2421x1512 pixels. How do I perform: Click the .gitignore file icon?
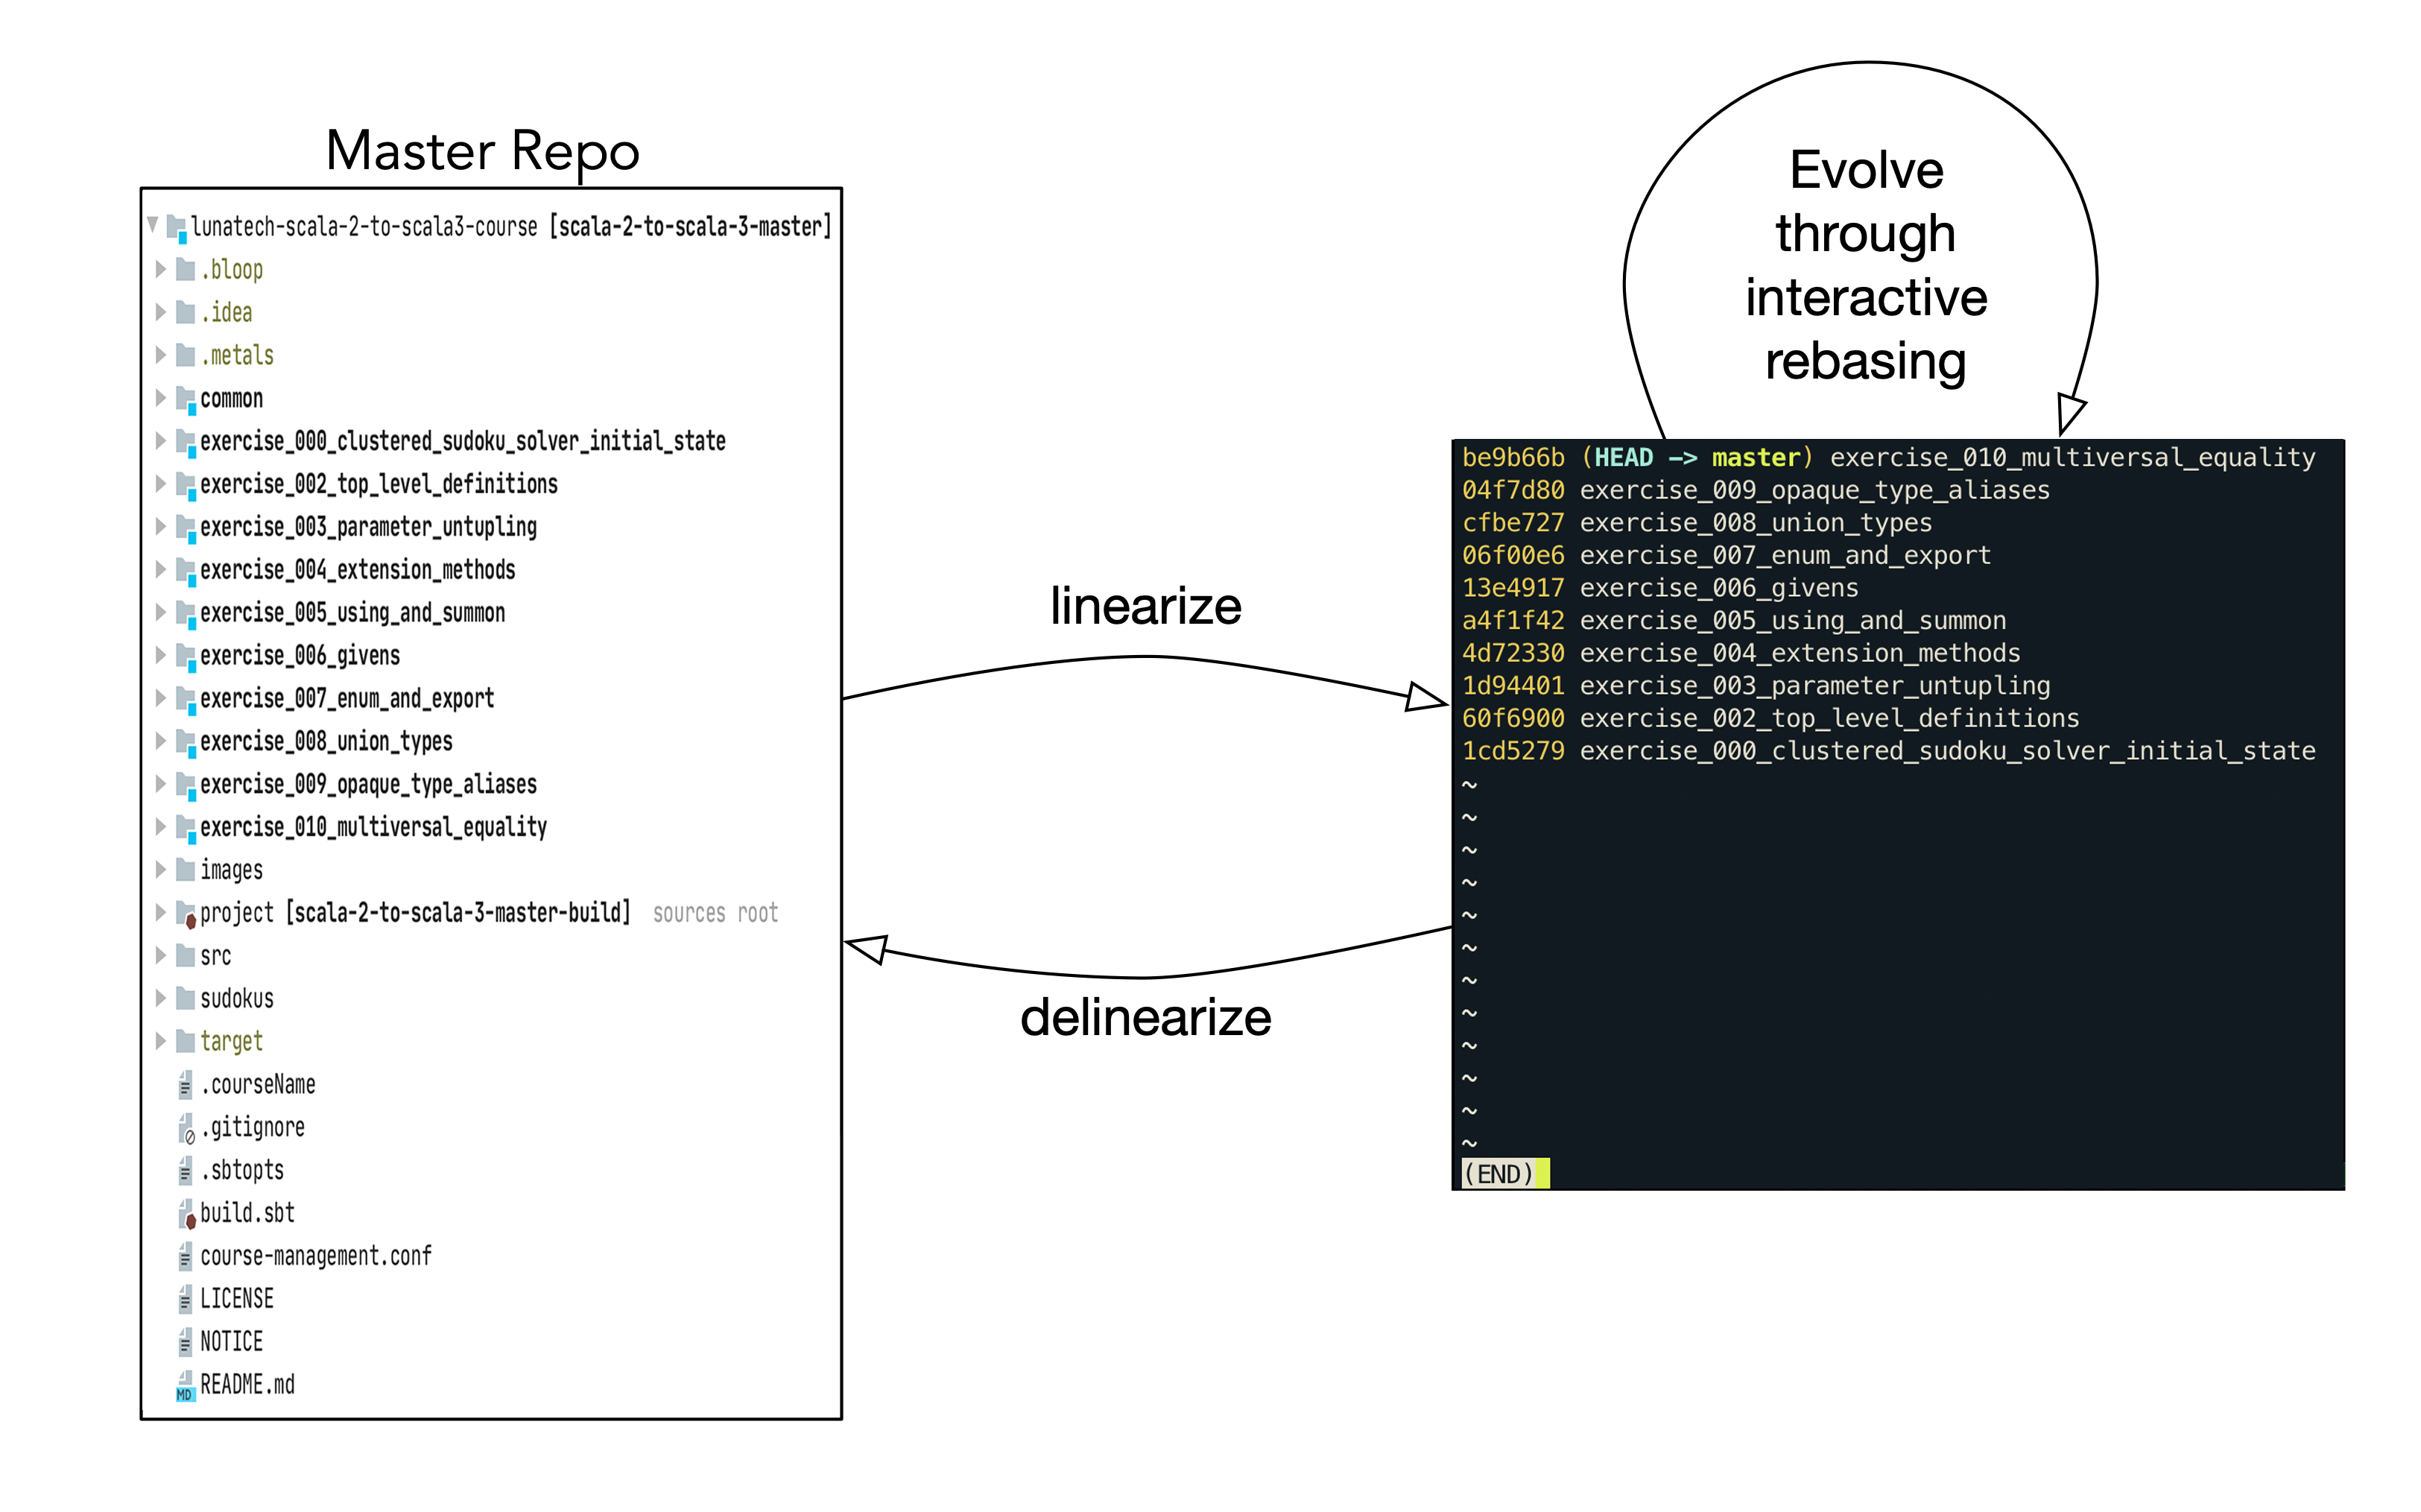[186, 1128]
